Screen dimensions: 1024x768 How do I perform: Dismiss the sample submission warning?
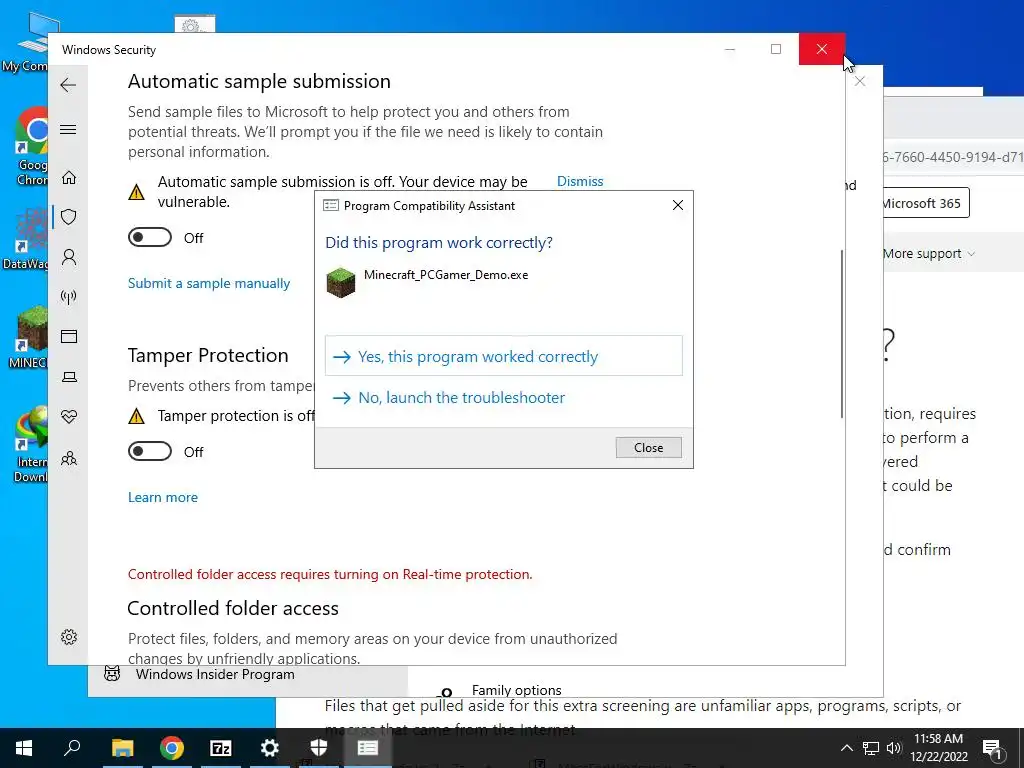pos(580,181)
